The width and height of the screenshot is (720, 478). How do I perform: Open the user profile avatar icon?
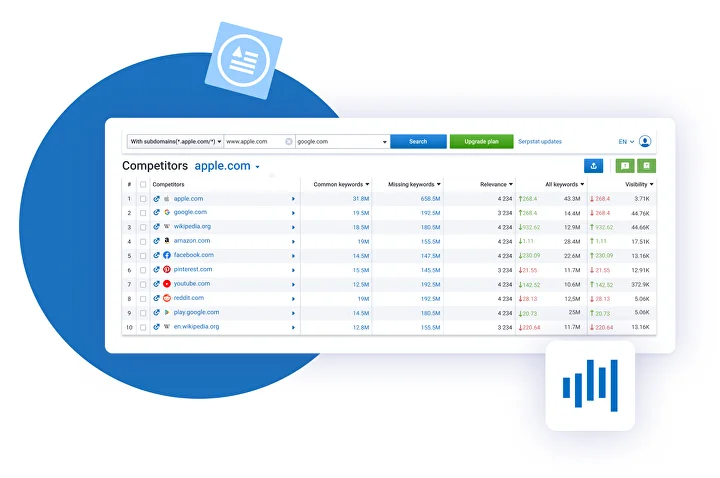[x=645, y=141]
